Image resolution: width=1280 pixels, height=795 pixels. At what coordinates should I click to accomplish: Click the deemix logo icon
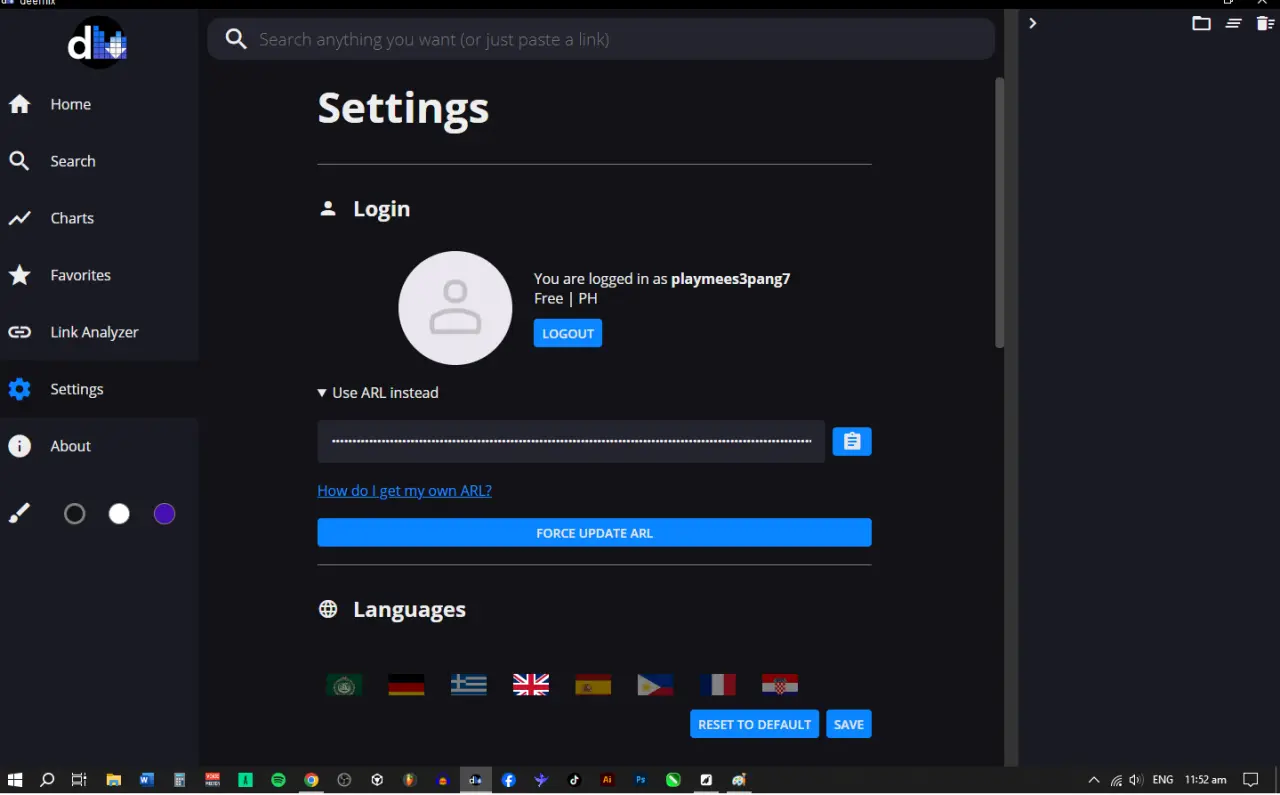click(x=98, y=42)
